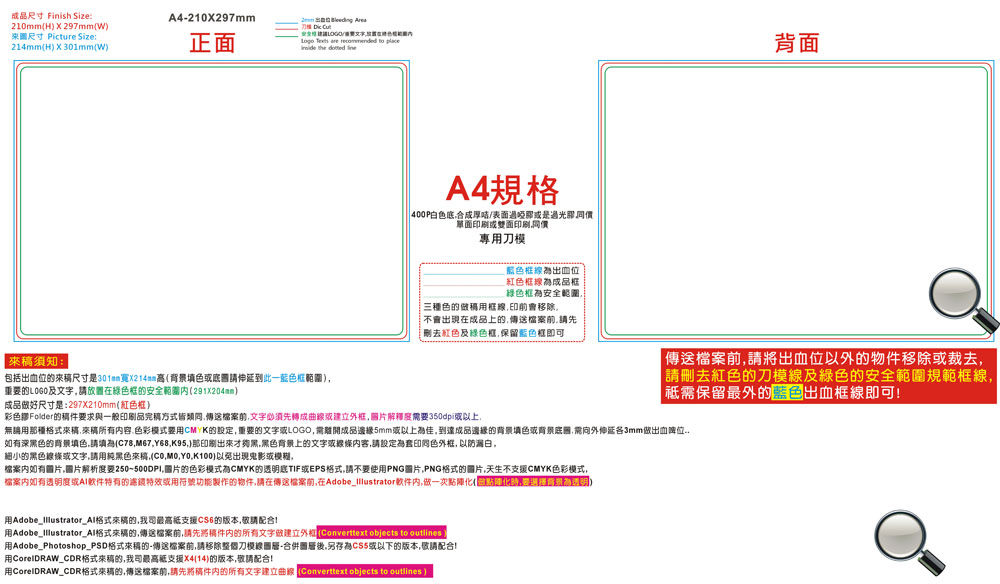The width and height of the screenshot is (1000, 584).
Task: Click the magenta highlight 做點陣化時,要選擇背景為透明
Action: point(533,482)
